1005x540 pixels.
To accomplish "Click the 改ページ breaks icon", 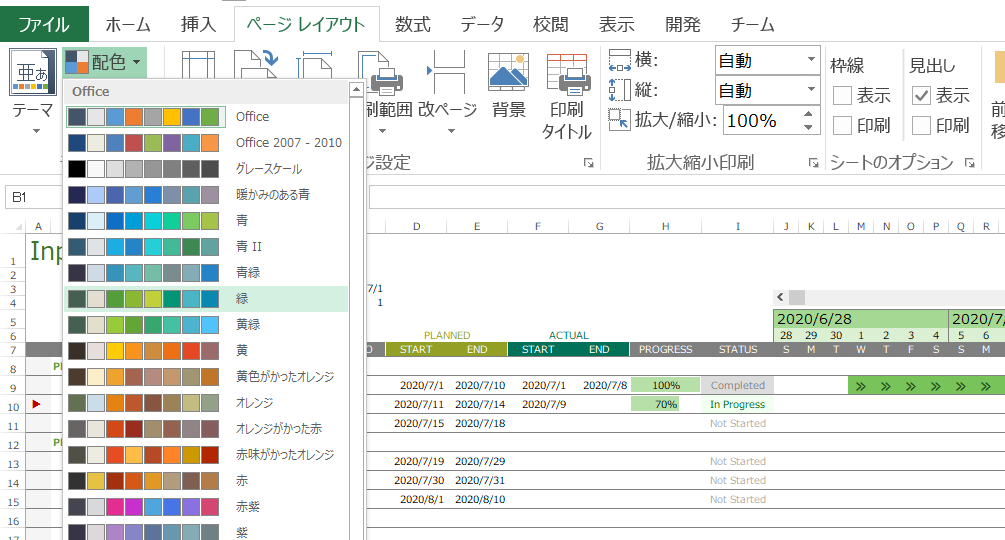I will (447, 72).
